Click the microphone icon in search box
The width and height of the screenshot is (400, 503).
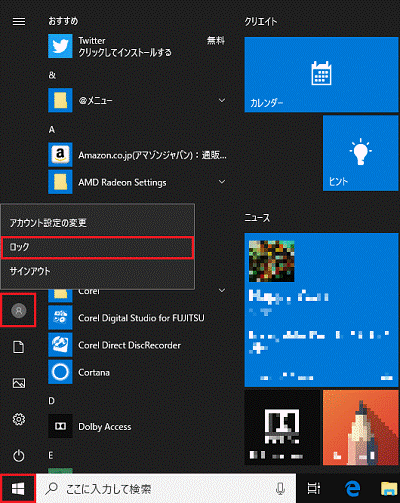tap(280, 489)
